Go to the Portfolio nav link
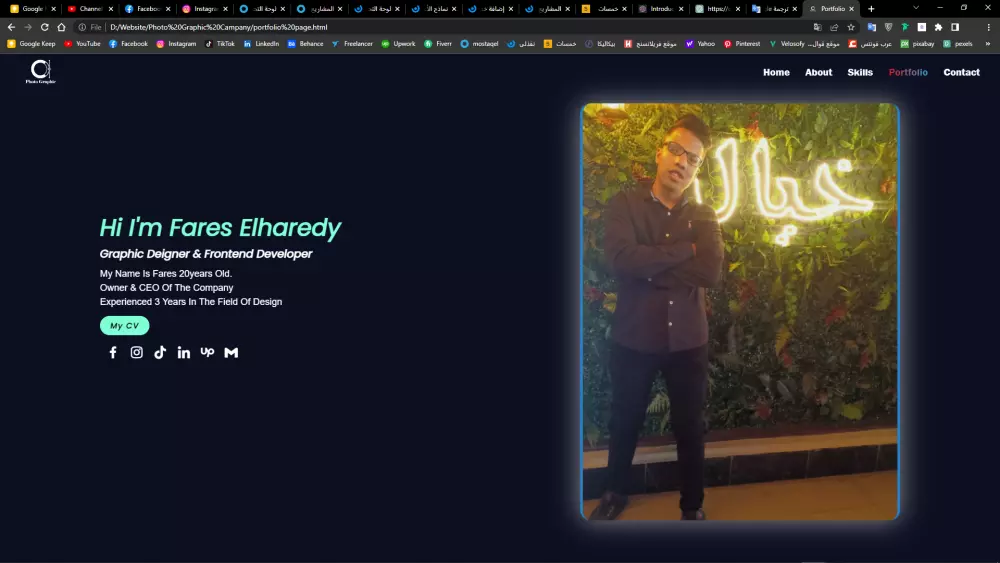 [x=908, y=72]
